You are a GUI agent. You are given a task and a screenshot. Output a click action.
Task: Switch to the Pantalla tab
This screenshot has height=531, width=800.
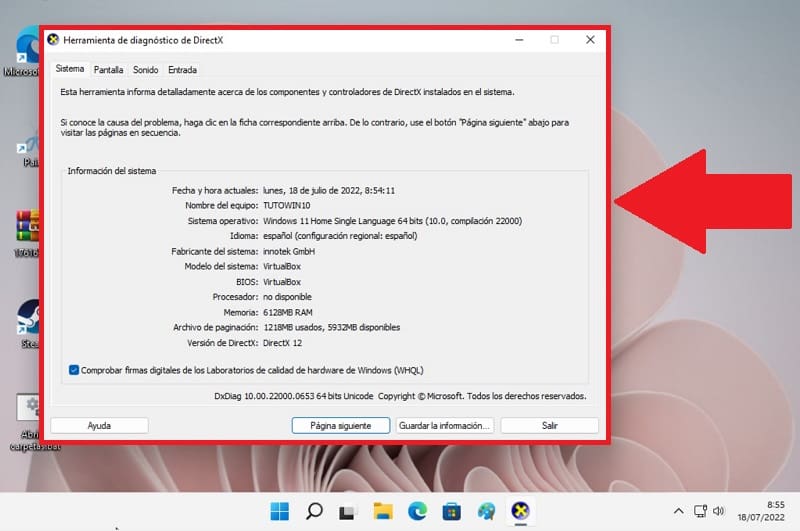pos(108,70)
